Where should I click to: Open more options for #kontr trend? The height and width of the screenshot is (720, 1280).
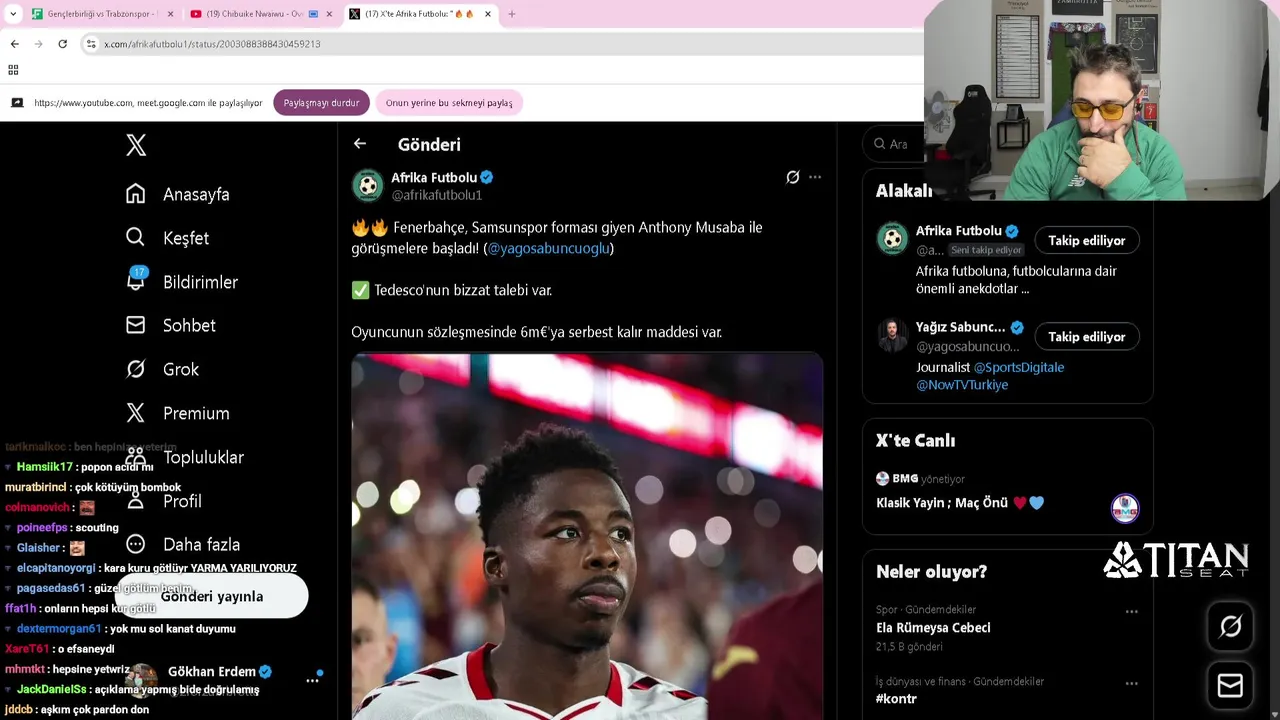pyautogui.click(x=1131, y=683)
